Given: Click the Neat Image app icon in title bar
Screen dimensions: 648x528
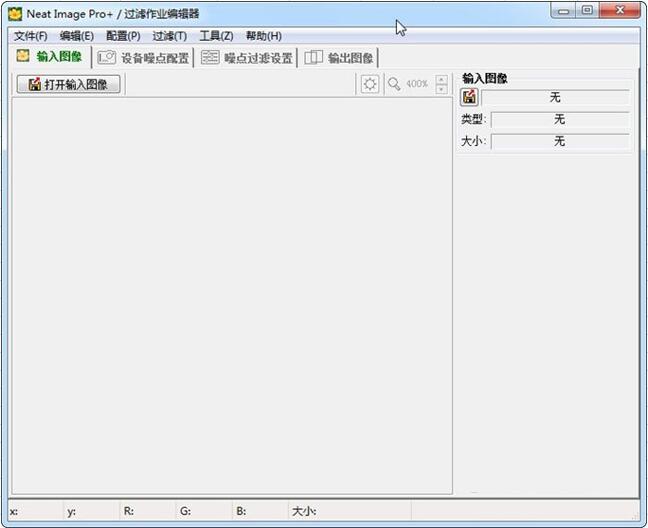Looking at the screenshot, I should pyautogui.click(x=15, y=14).
